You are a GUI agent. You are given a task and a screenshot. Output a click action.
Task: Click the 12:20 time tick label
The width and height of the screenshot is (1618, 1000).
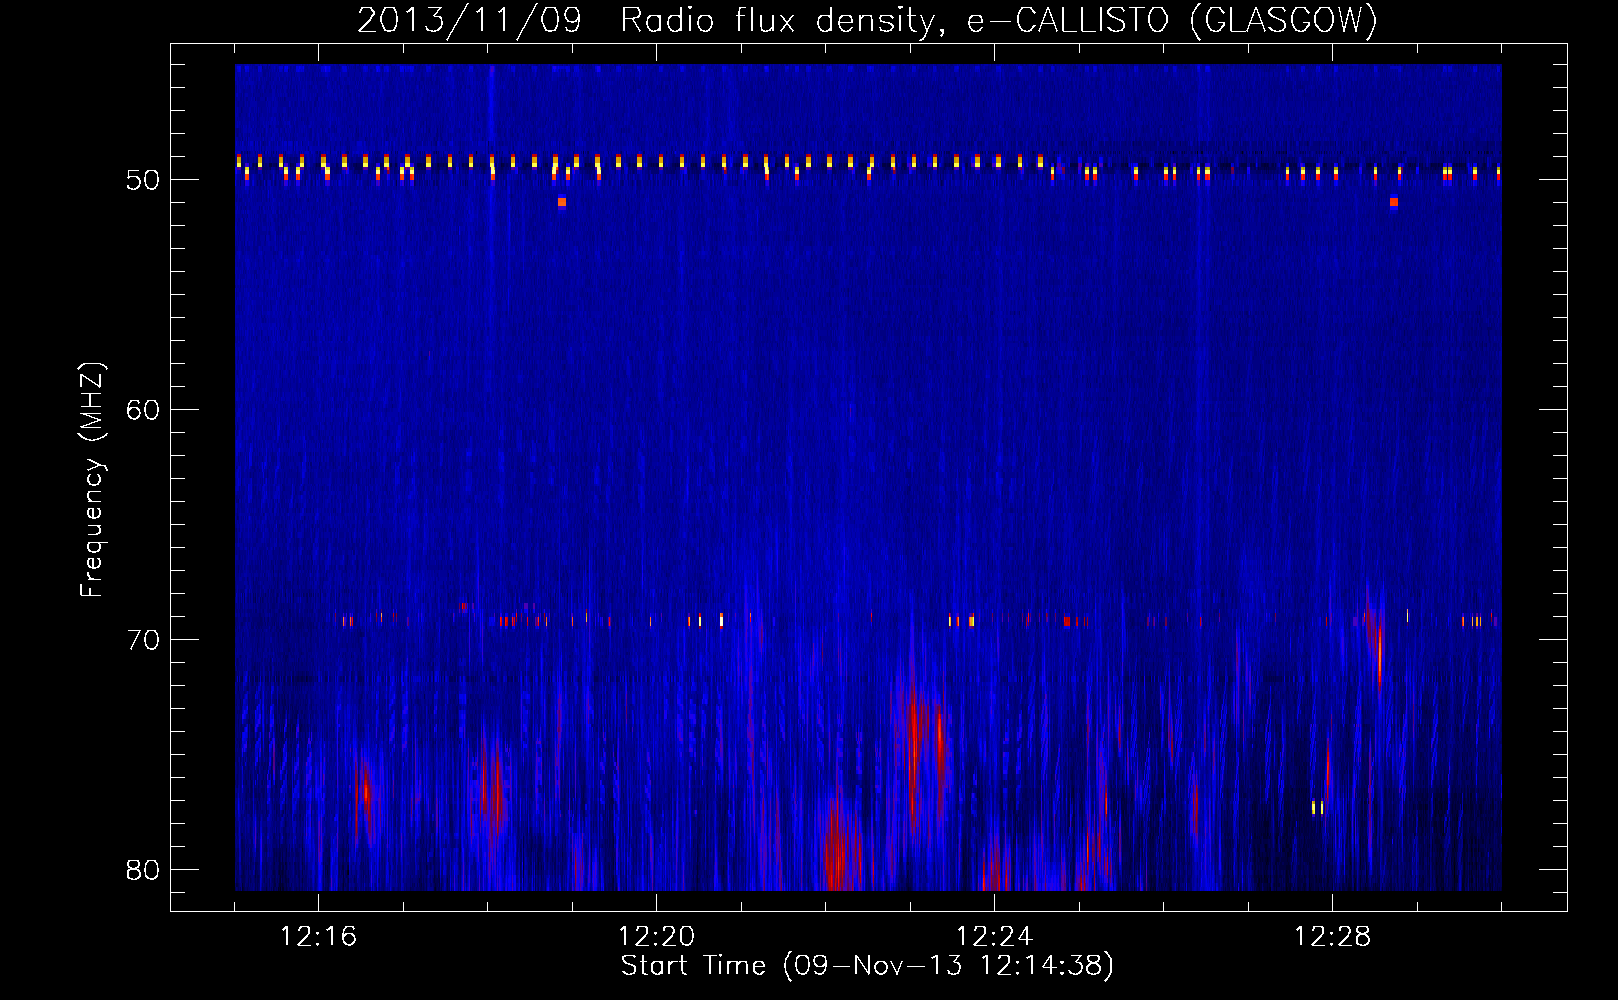[x=657, y=937]
